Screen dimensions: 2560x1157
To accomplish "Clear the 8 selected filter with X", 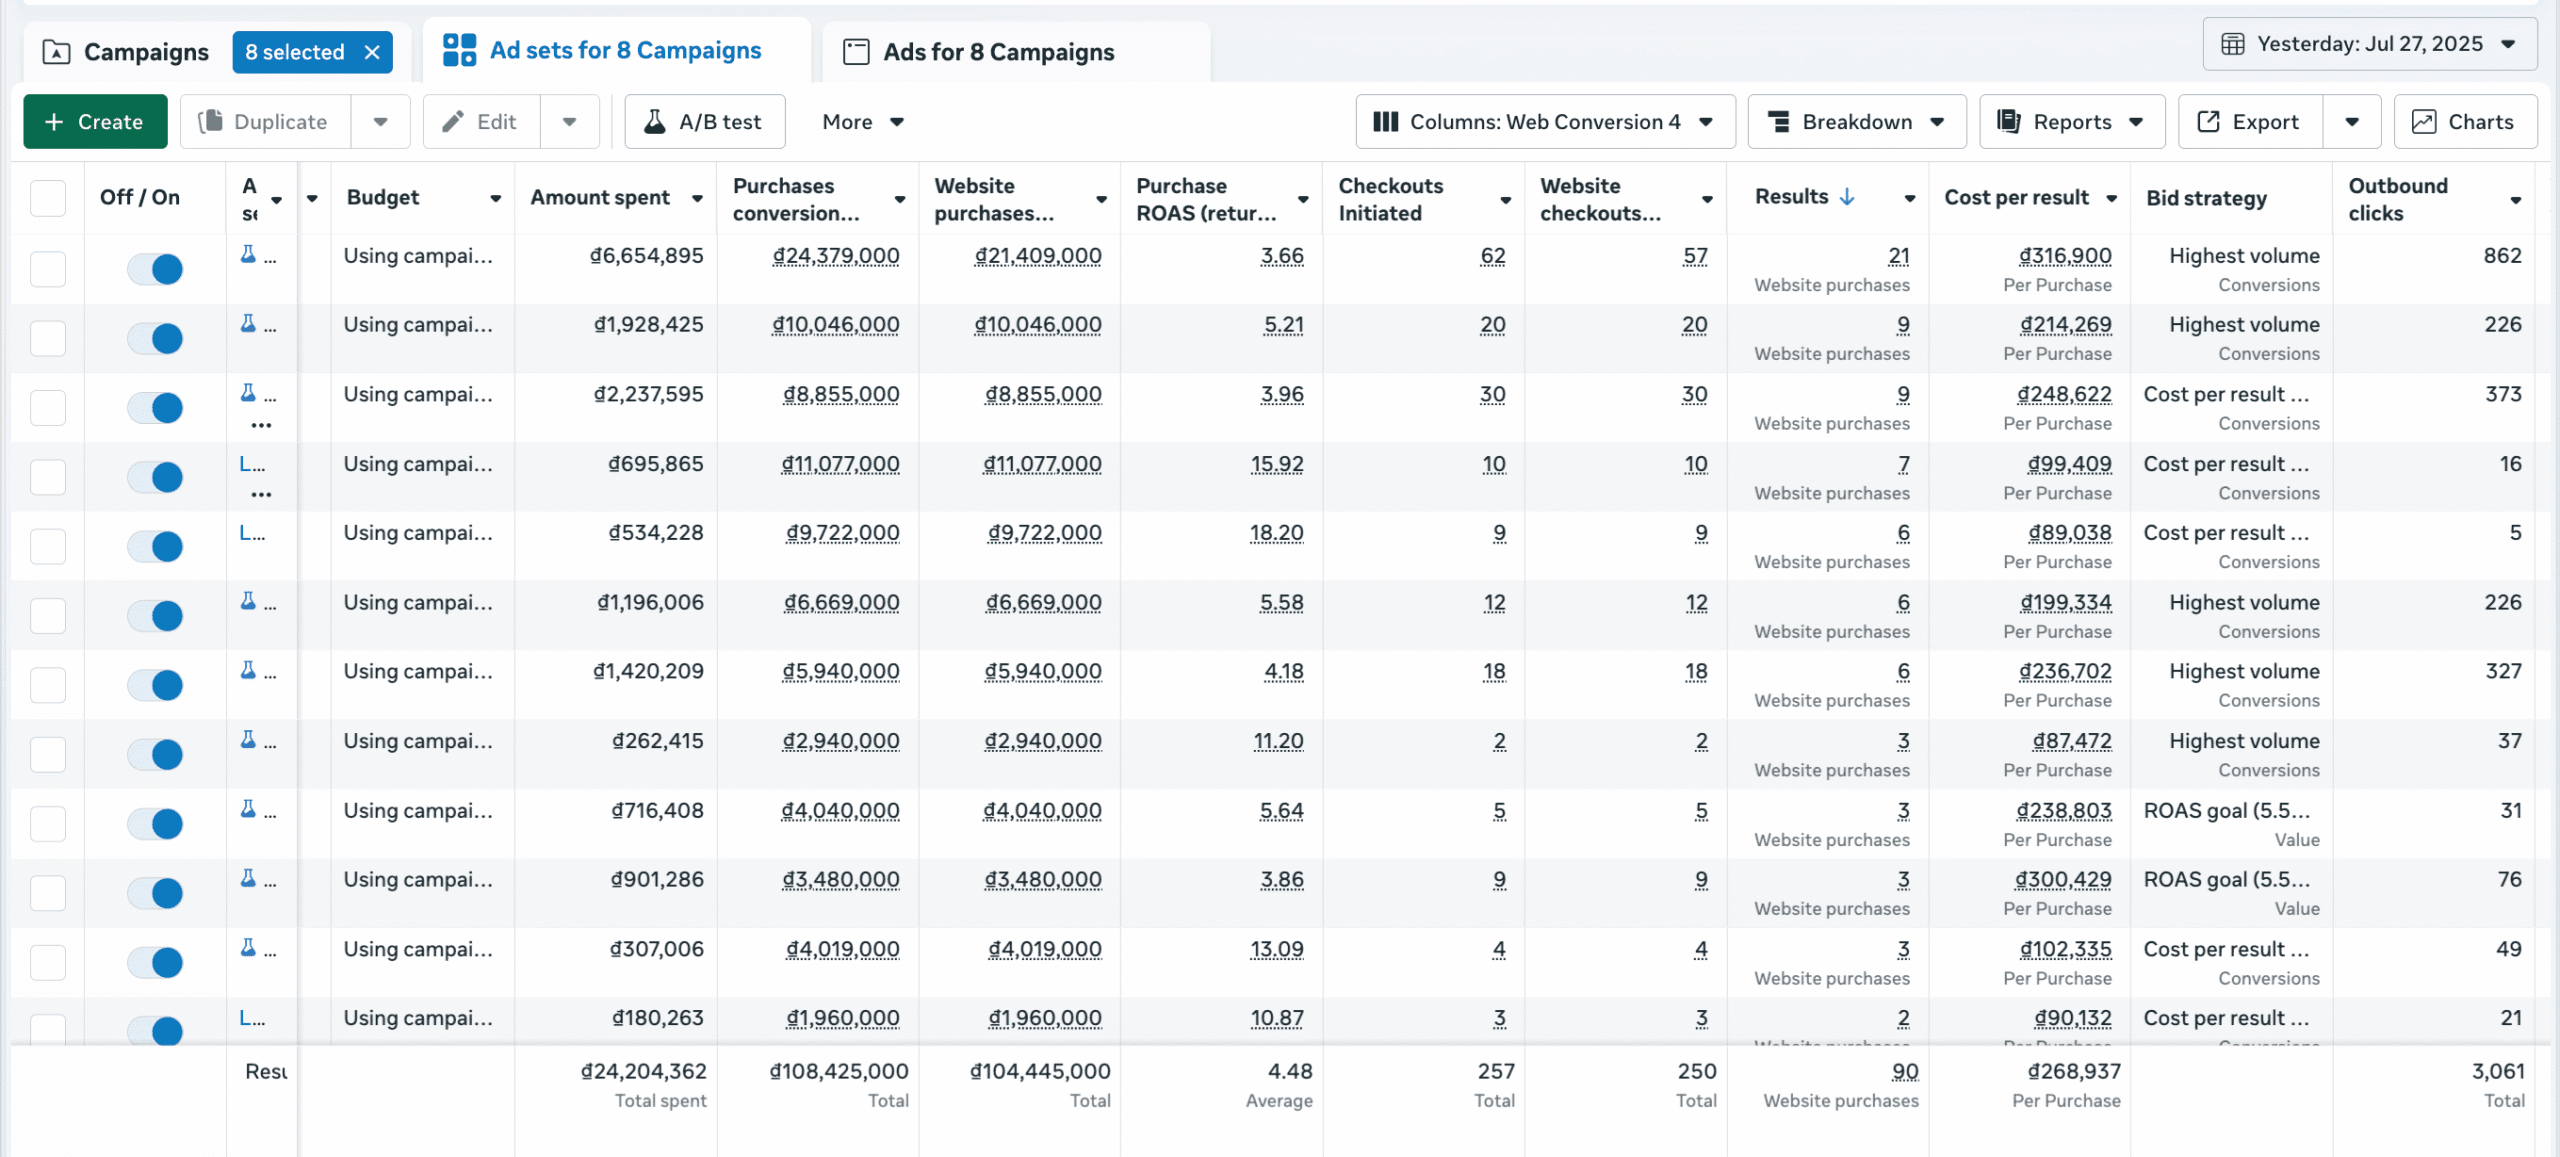I will [x=372, y=52].
